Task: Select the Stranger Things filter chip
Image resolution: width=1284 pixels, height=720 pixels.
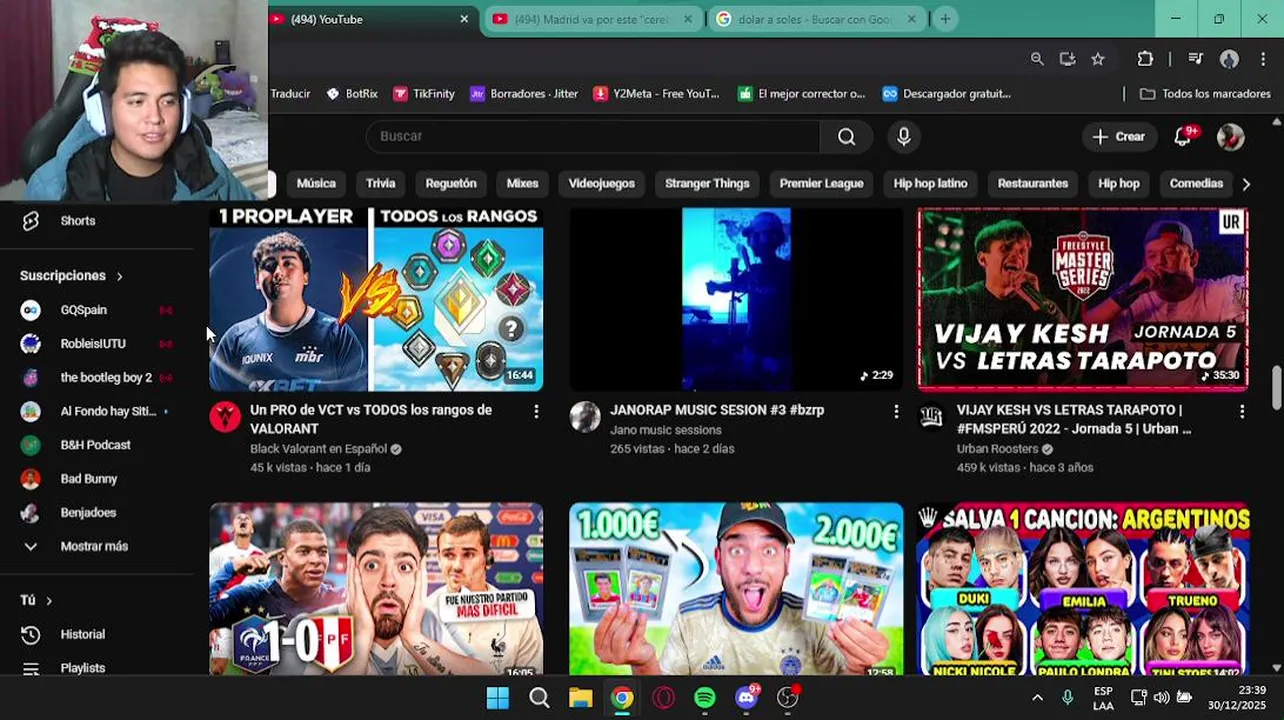Action: pyautogui.click(x=707, y=184)
